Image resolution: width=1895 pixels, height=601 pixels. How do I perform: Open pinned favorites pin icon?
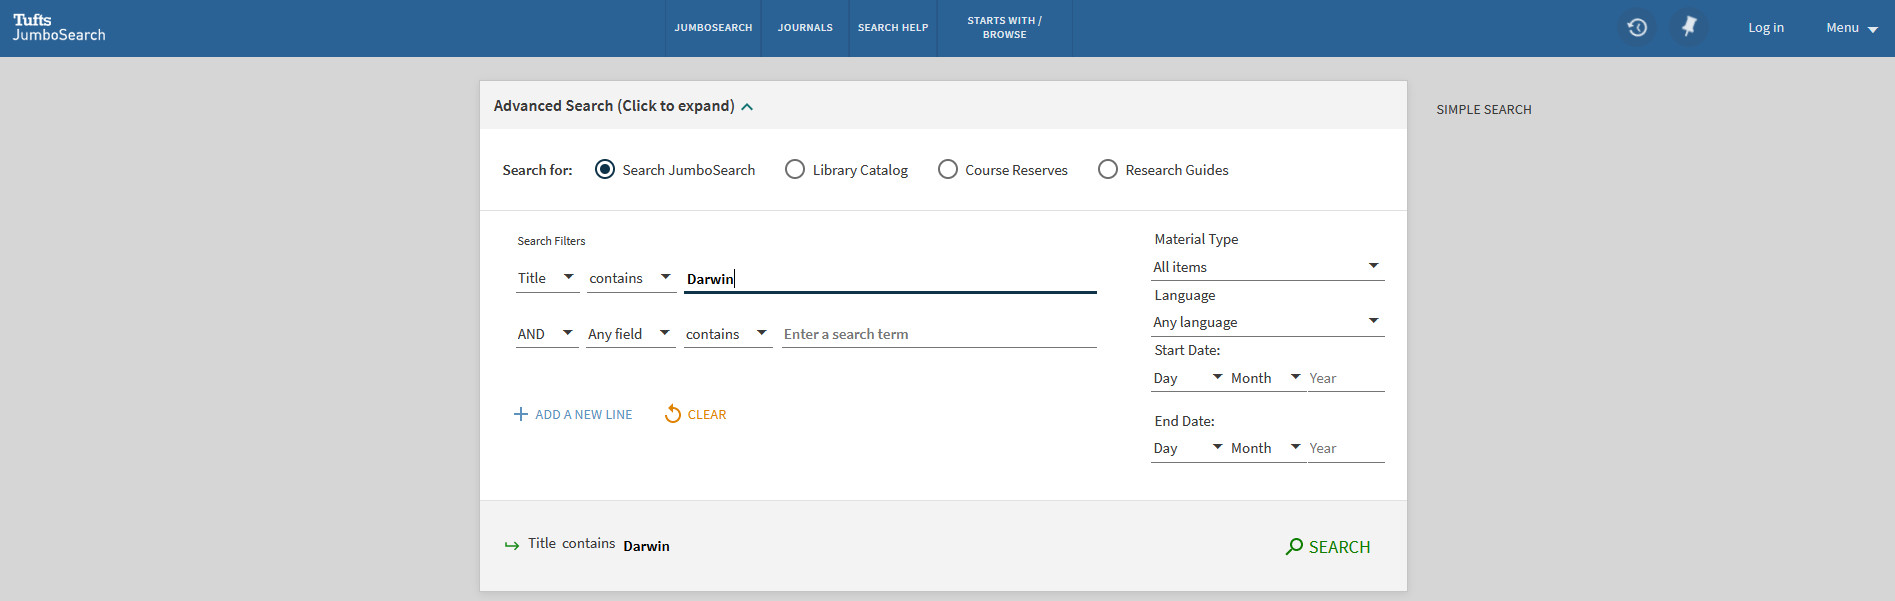pyautogui.click(x=1689, y=27)
